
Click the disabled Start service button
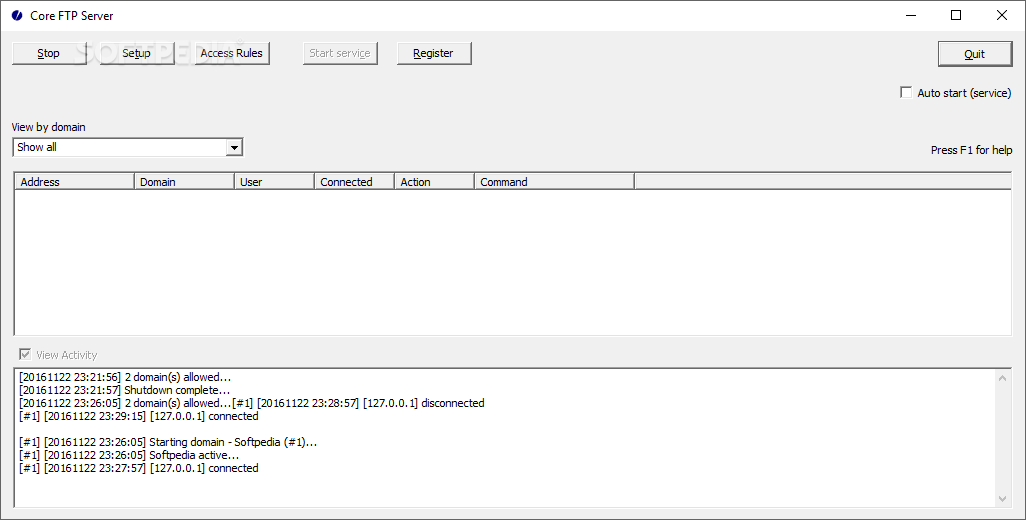click(340, 54)
